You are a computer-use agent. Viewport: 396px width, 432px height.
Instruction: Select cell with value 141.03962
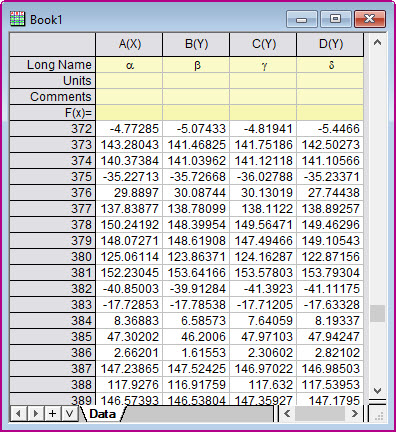[196, 161]
